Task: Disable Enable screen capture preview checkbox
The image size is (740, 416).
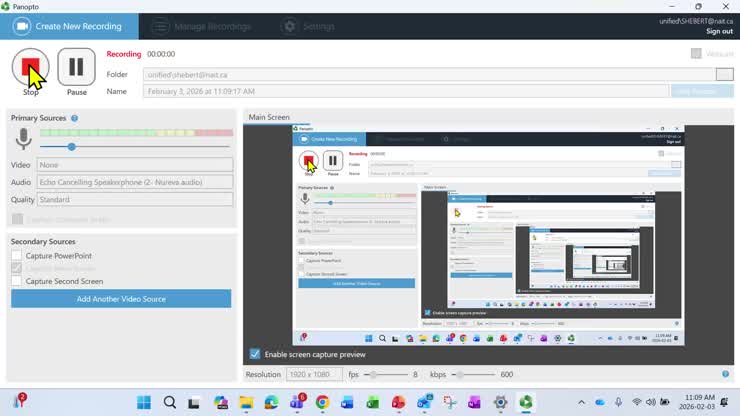Action: click(x=255, y=354)
